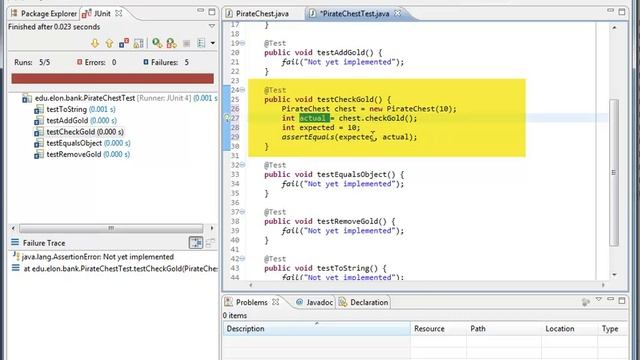This screenshot has height=360, width=640.
Task: Click the red test progress bar
Action: coord(113,78)
